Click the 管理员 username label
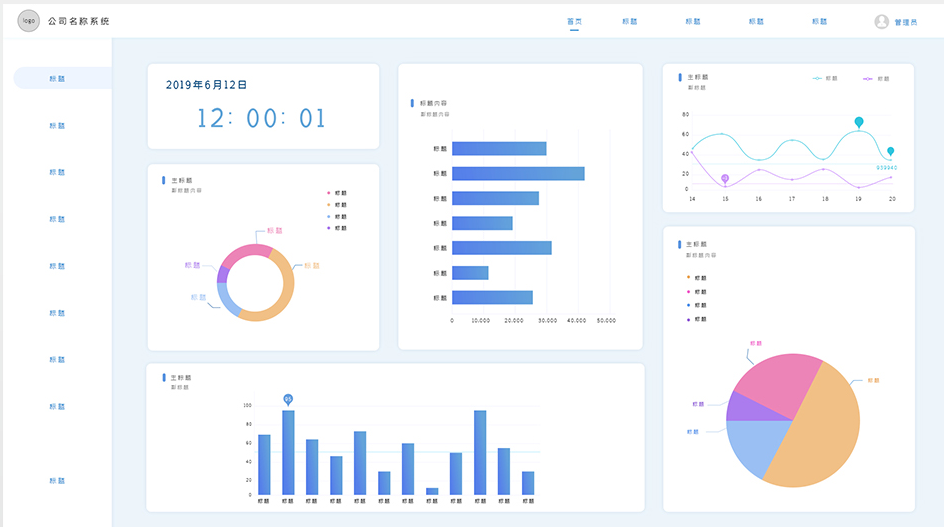The width and height of the screenshot is (944, 527). tap(906, 22)
